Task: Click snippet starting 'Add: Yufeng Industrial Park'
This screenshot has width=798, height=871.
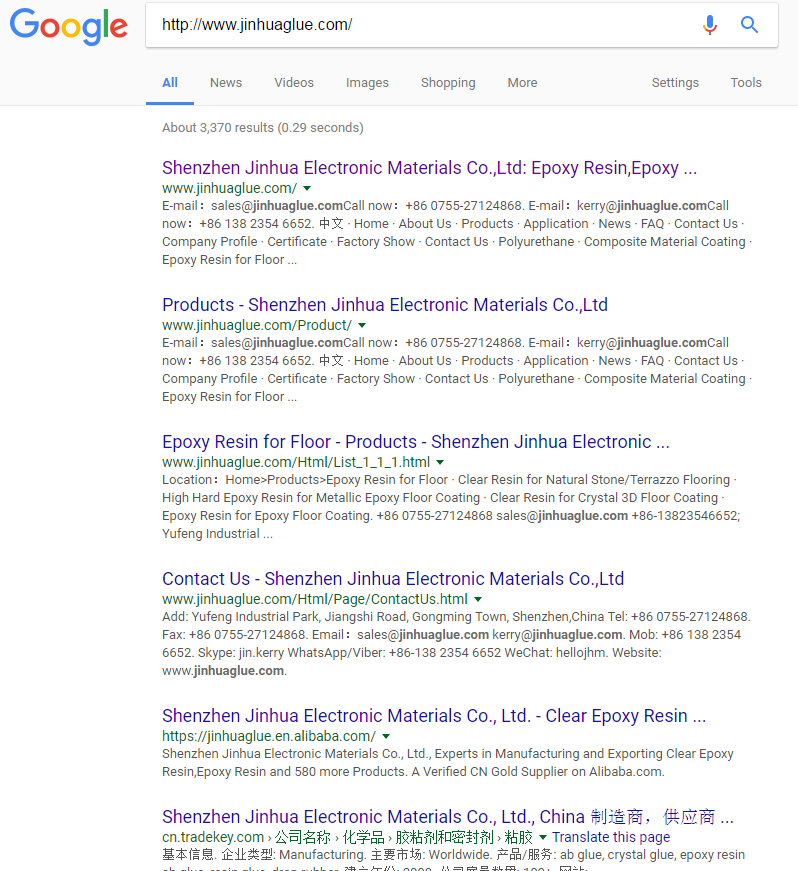Action: point(456,643)
